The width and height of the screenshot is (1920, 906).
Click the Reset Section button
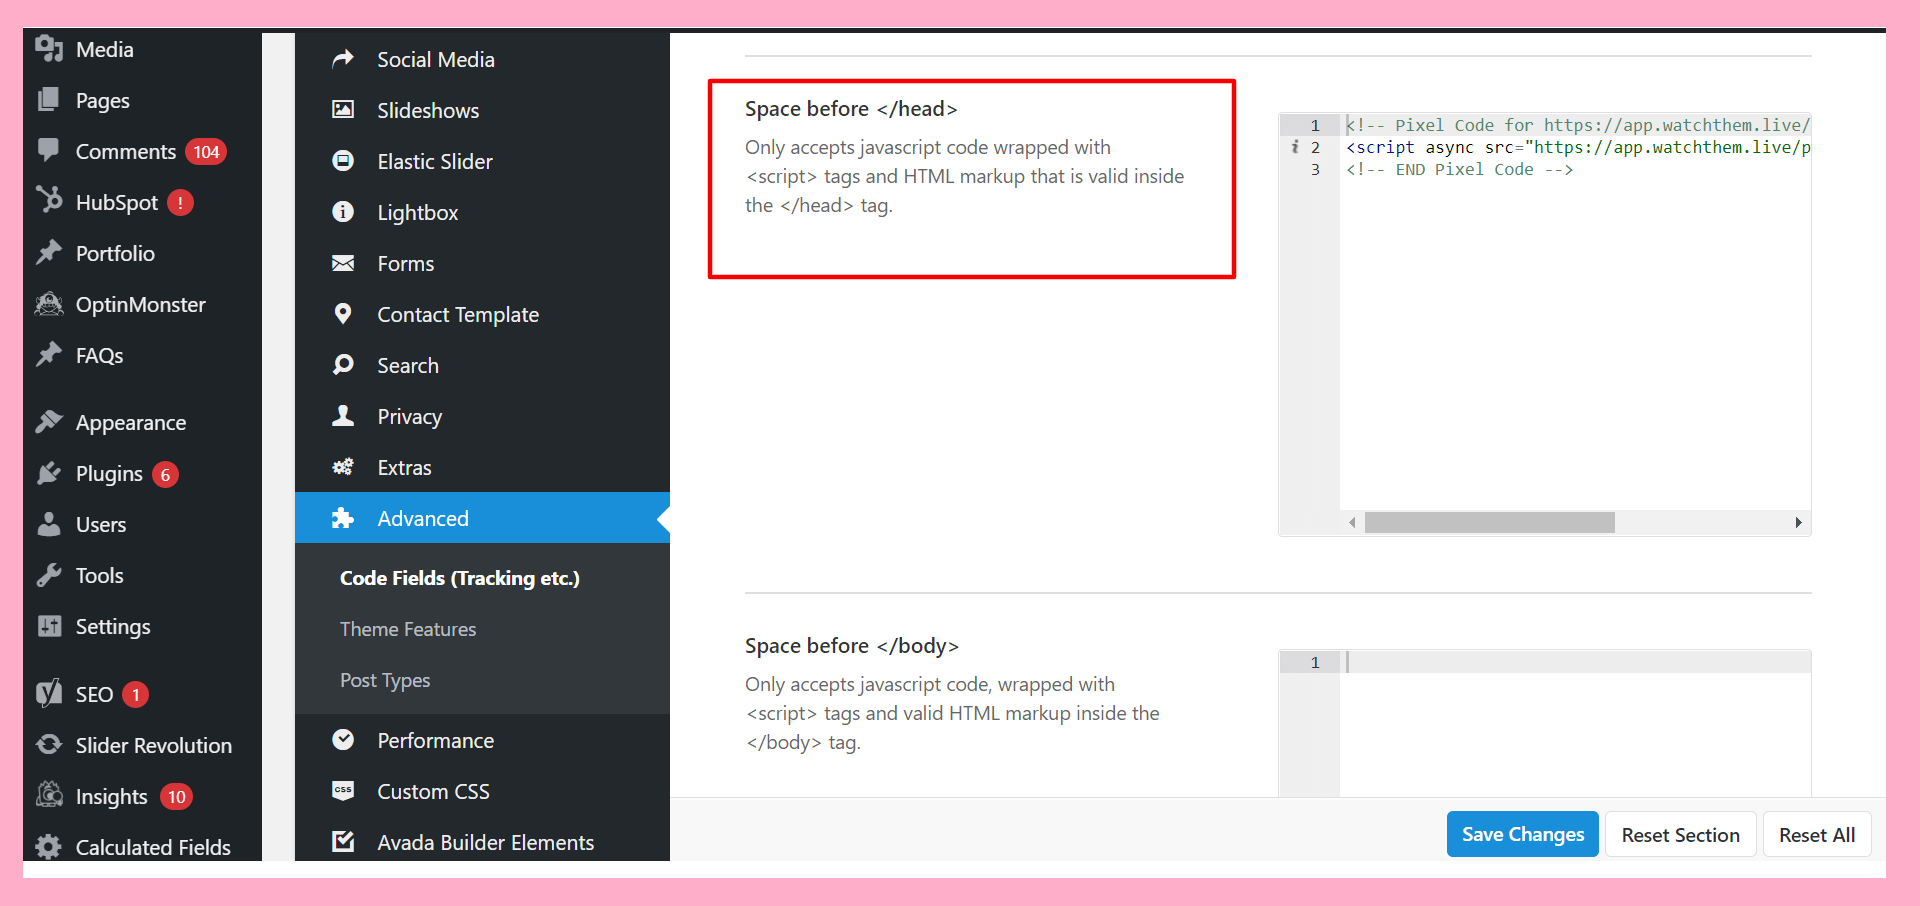tap(1680, 834)
